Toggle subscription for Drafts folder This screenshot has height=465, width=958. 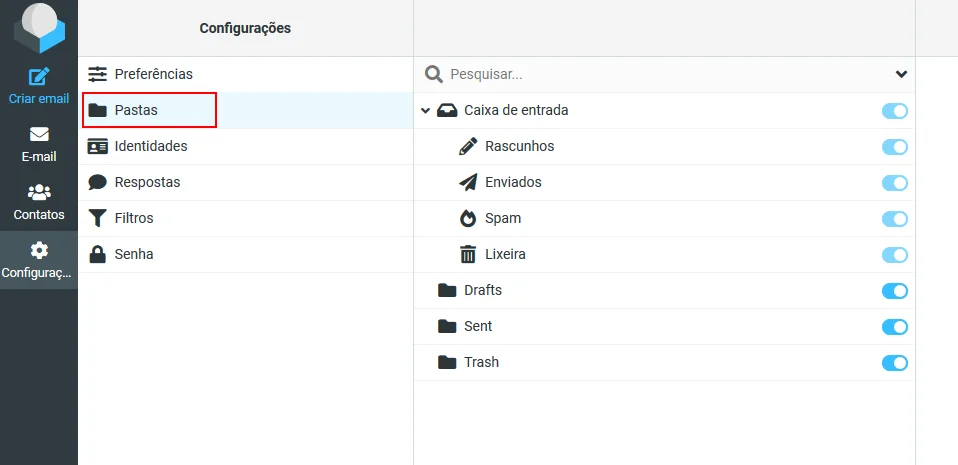click(x=894, y=291)
